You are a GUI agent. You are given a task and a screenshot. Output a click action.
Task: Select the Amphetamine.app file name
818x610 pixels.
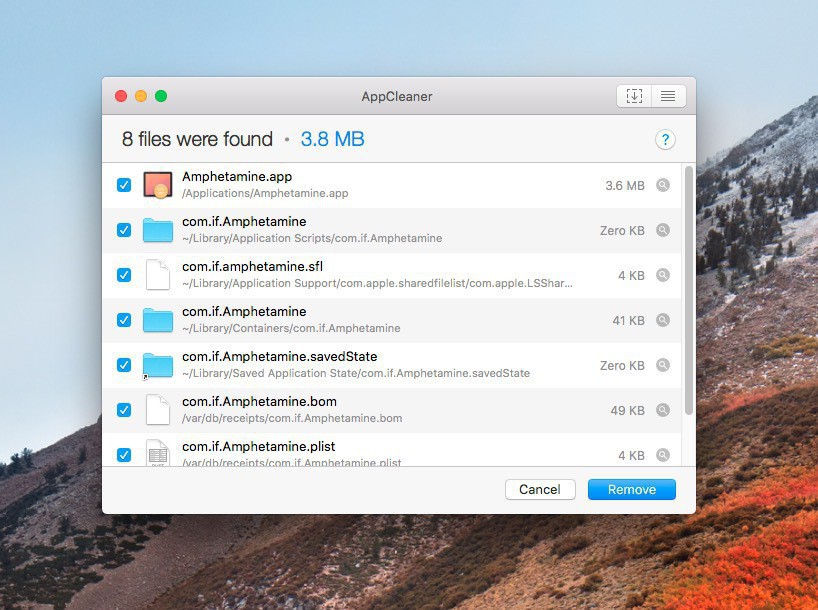(x=237, y=177)
